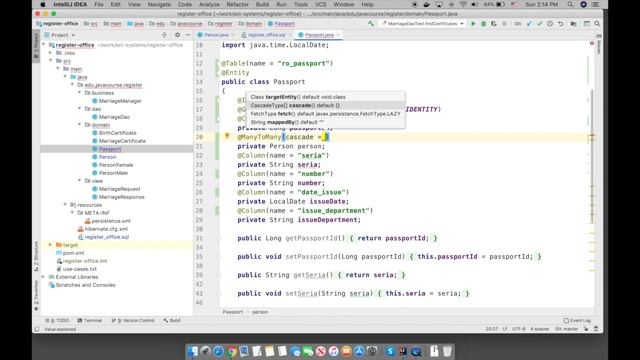Viewport: 640px width, 360px height.
Task: Click Git: master branch widget
Action: coord(566,329)
